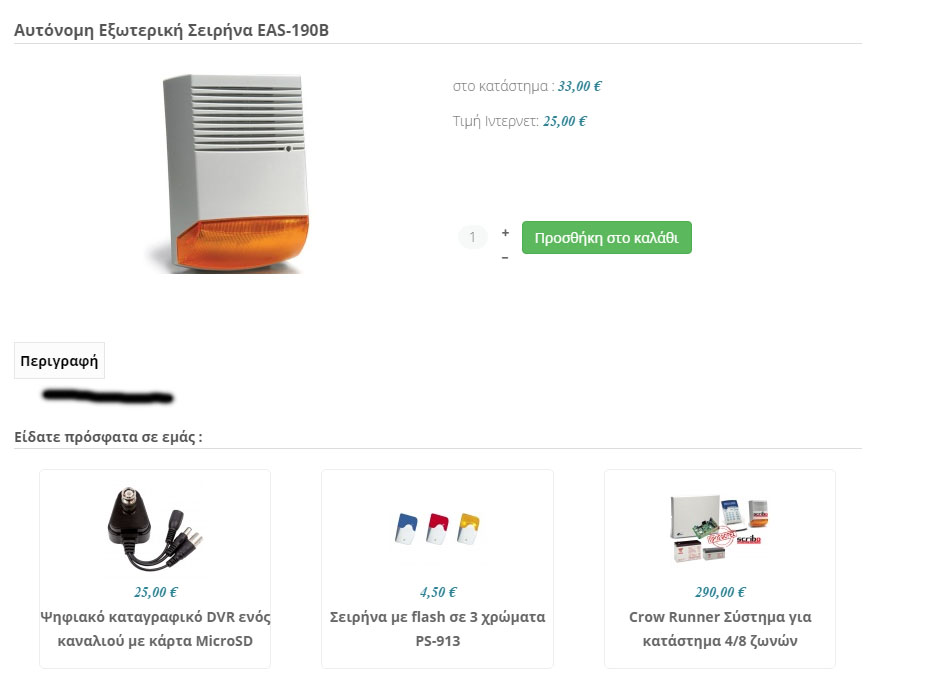Click the Crow Runner Σύστημα product link
The image size is (944, 690).
pos(720,629)
